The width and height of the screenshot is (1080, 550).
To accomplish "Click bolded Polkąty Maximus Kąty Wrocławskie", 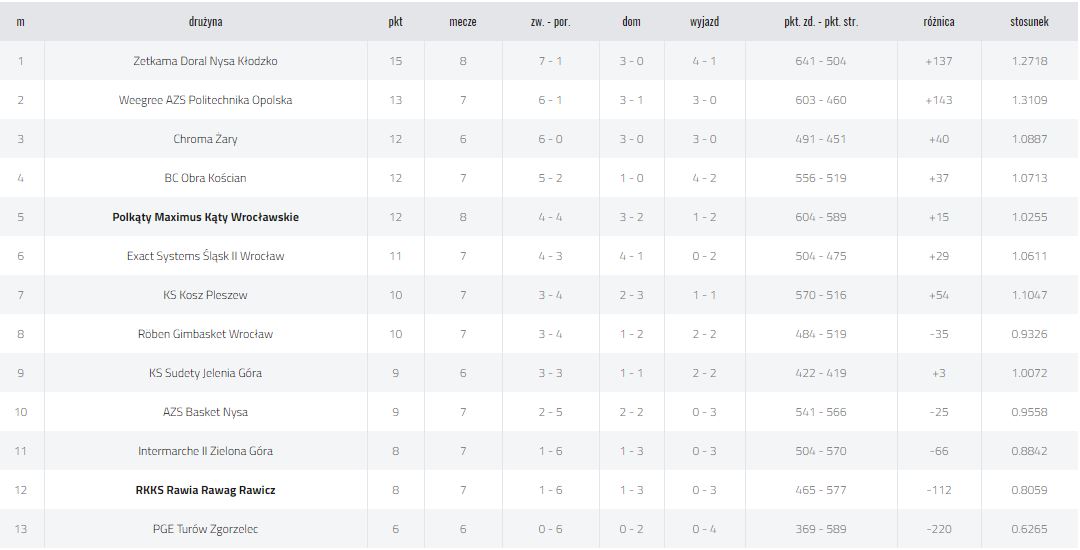I will (x=205, y=217).
